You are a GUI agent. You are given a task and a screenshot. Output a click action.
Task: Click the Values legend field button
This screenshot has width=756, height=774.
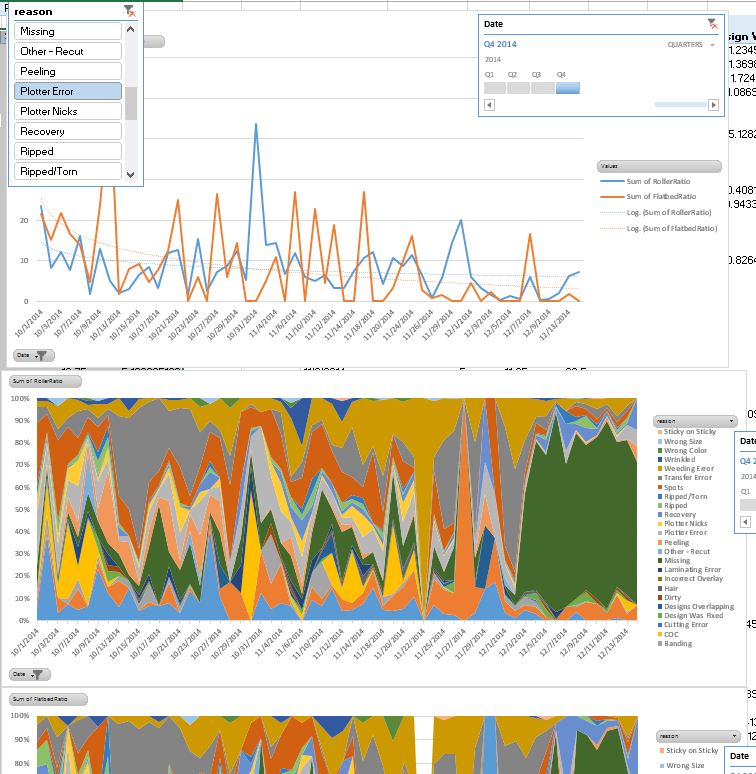[658, 166]
